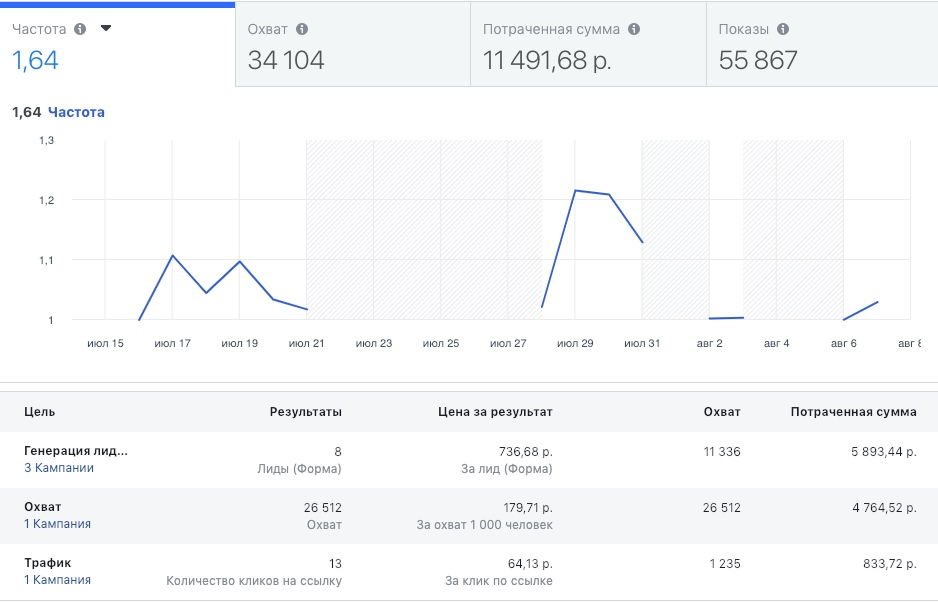Viewport: 938px width, 603px height.
Task: Click the Генерация лид... row title
Action: click(76, 451)
